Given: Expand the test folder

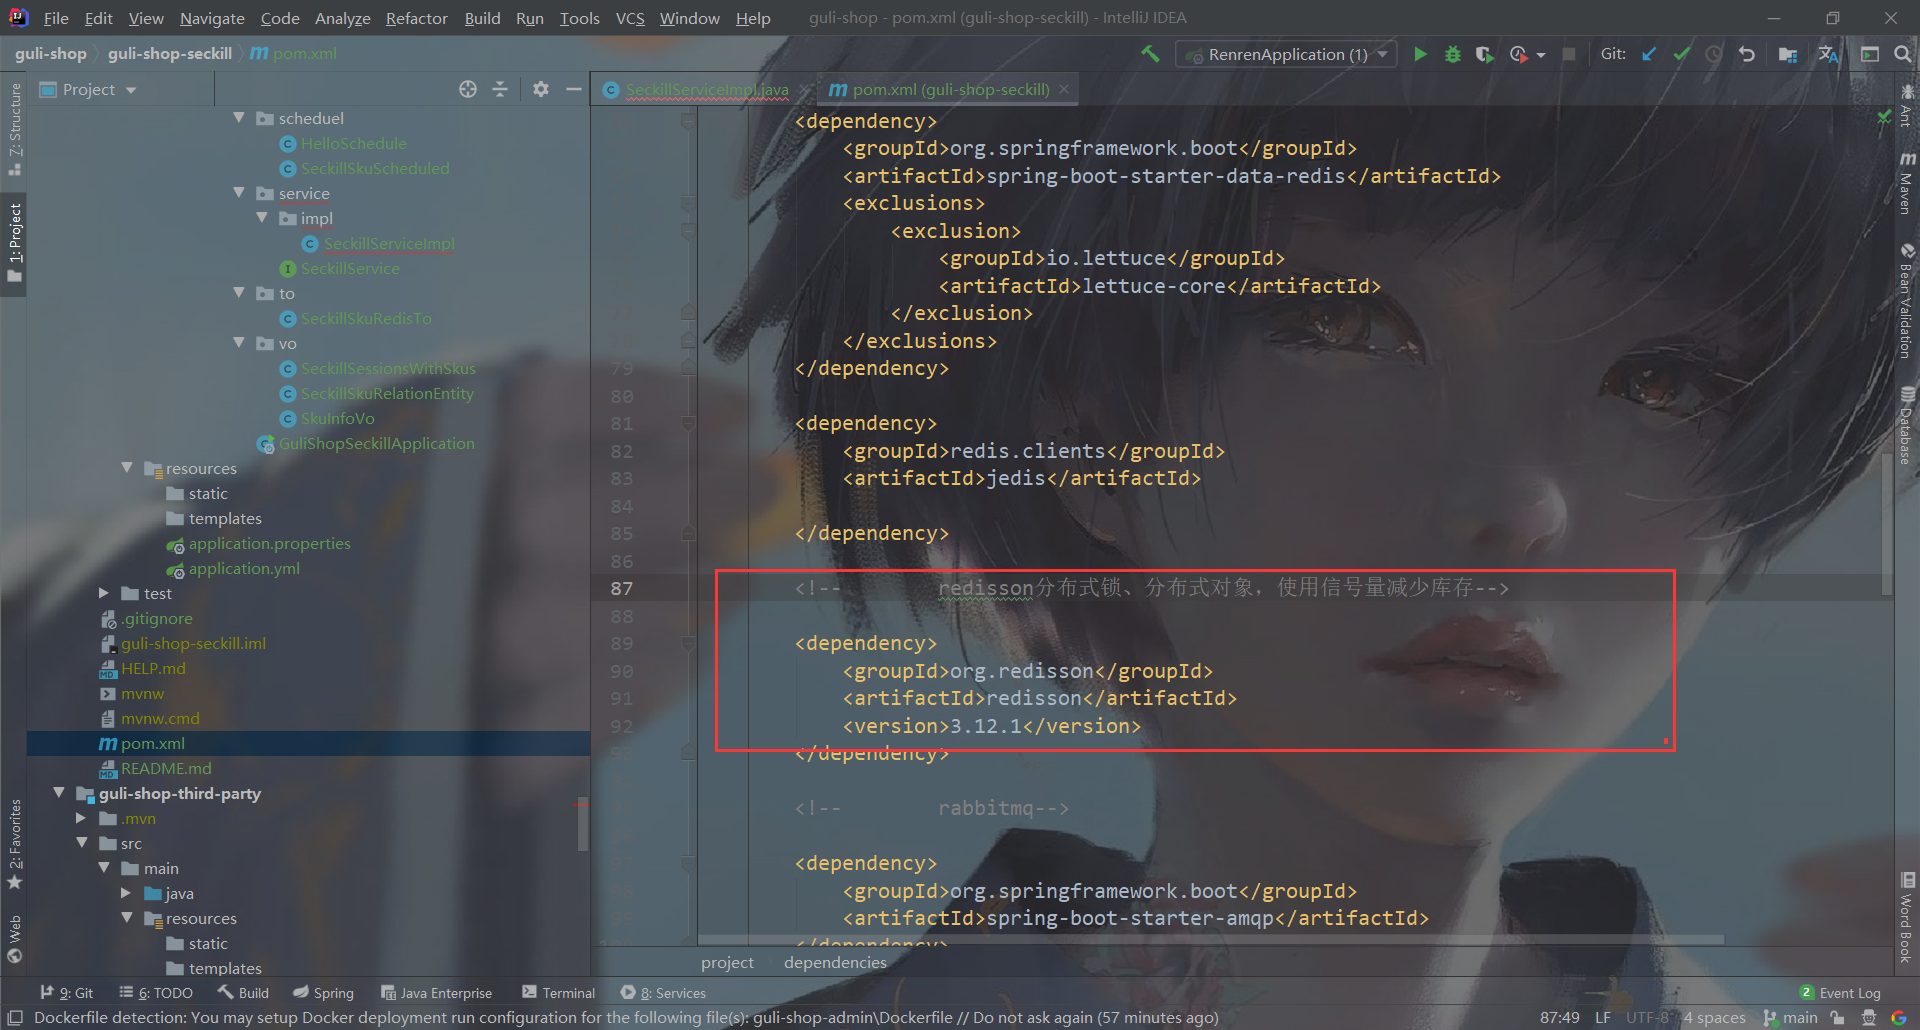Looking at the screenshot, I should tap(104, 593).
